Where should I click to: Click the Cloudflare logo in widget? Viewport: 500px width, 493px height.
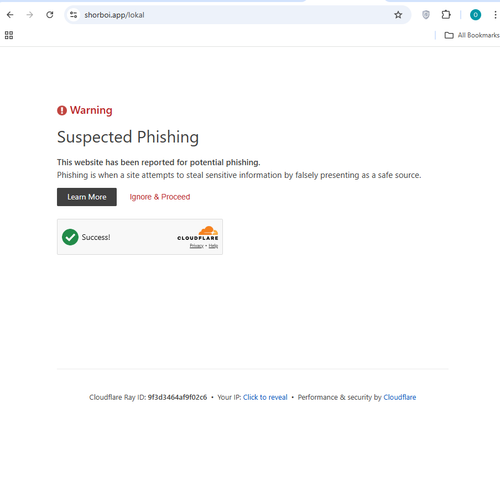[x=198, y=233]
